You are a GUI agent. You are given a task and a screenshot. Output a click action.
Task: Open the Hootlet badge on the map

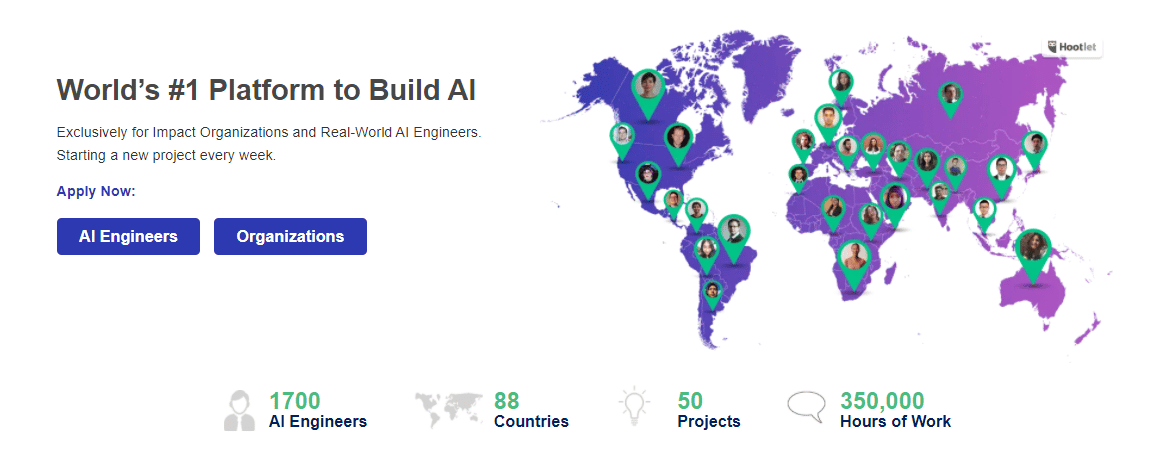pos(1074,46)
